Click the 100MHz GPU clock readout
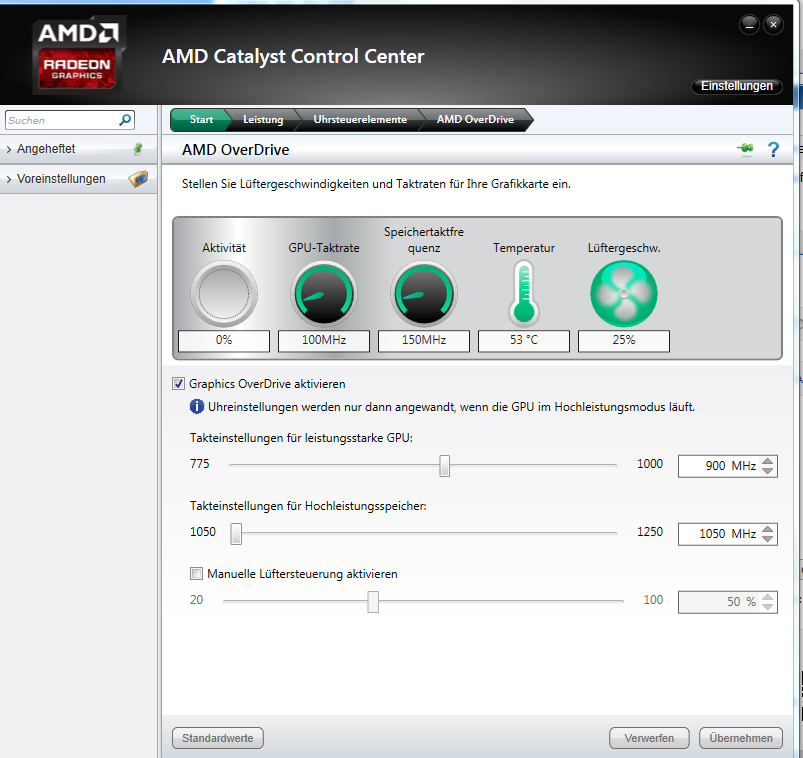This screenshot has height=758, width=803. [324, 341]
